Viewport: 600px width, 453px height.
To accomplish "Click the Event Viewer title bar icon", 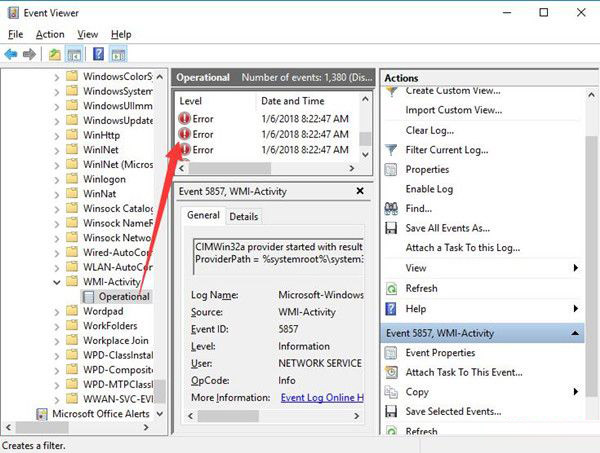I will pos(13,13).
